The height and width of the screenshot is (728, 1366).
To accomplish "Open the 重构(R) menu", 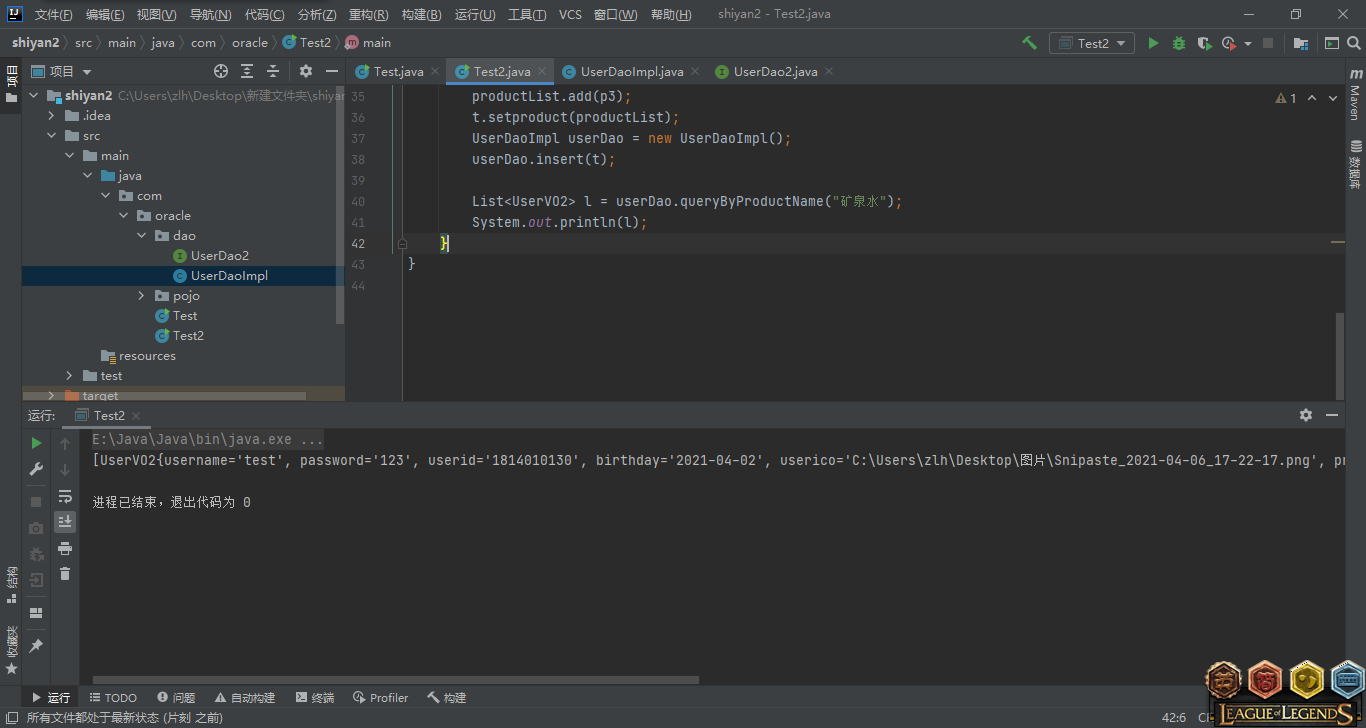I will pos(369,15).
